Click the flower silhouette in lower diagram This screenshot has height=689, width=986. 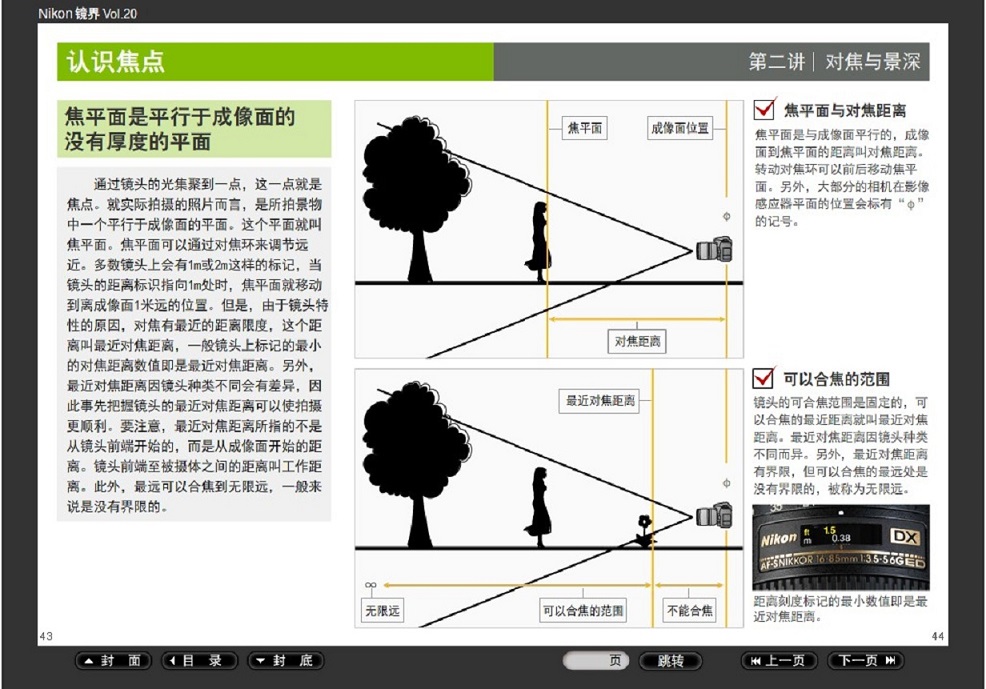point(645,529)
